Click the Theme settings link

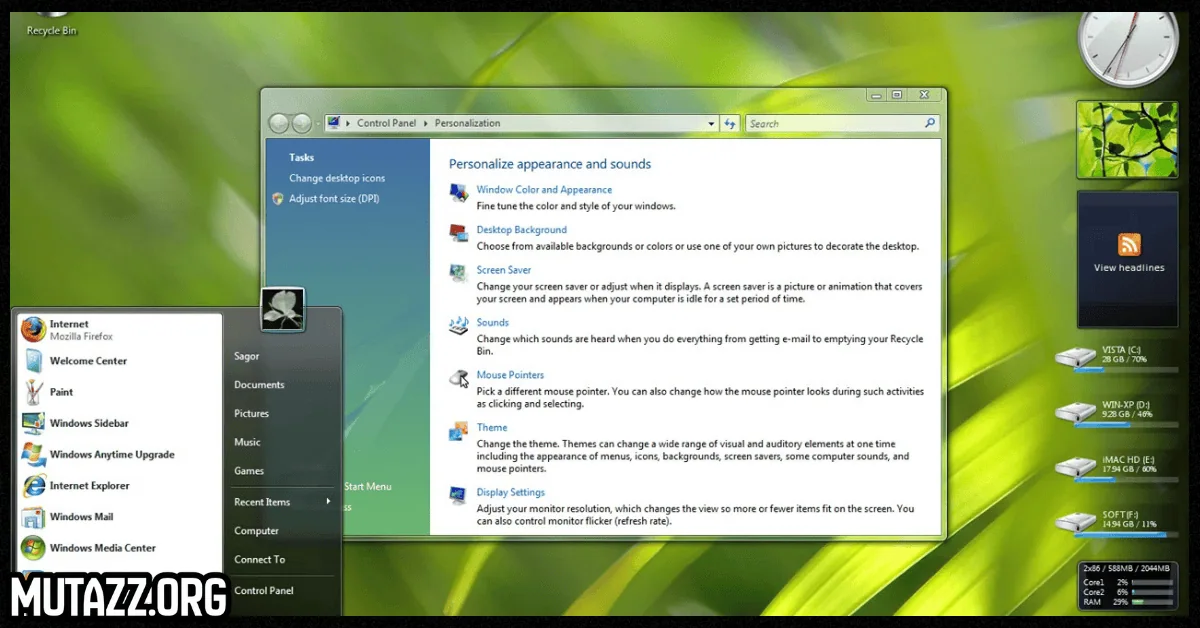492,428
